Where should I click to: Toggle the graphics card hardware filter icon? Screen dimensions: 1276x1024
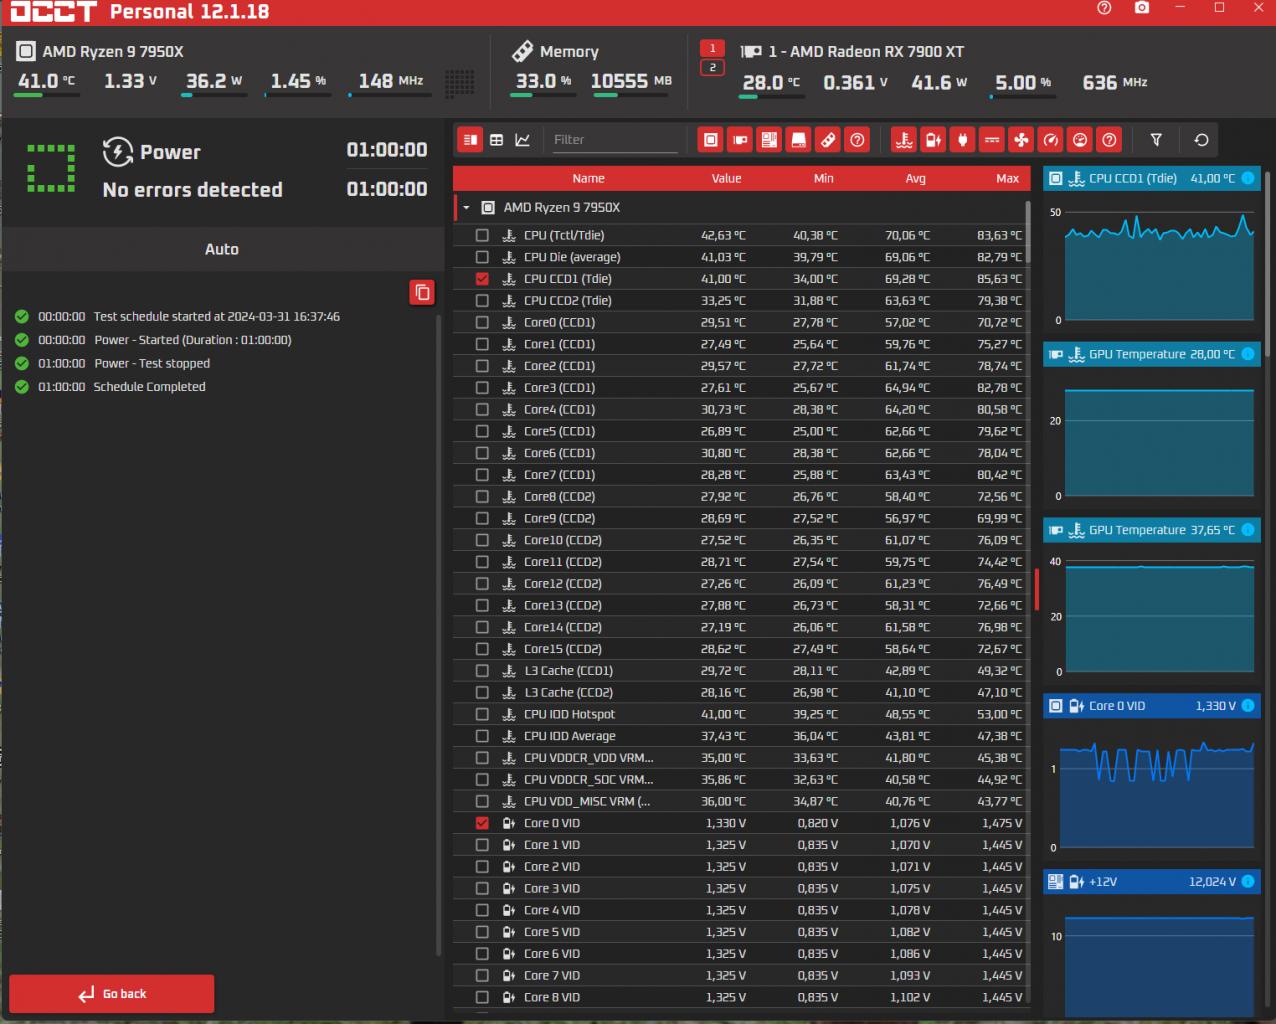point(740,140)
